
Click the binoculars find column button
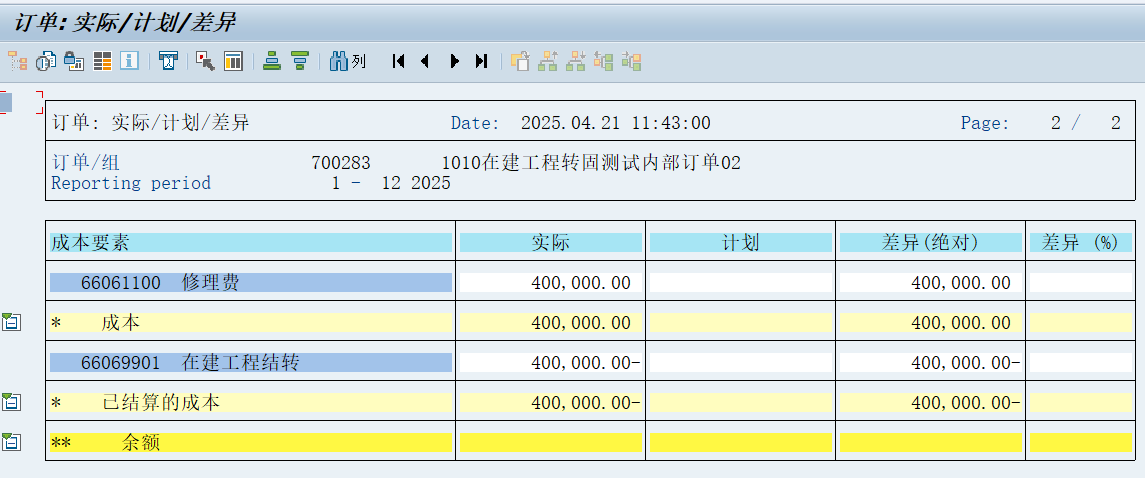[x=348, y=61]
